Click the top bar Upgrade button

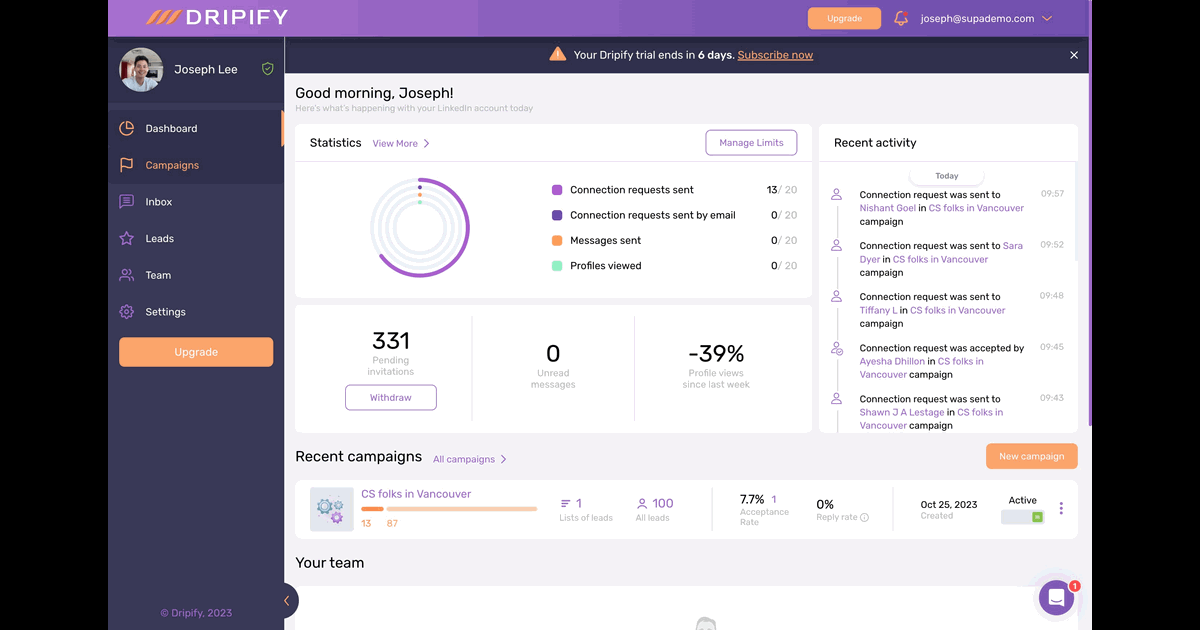[844, 18]
